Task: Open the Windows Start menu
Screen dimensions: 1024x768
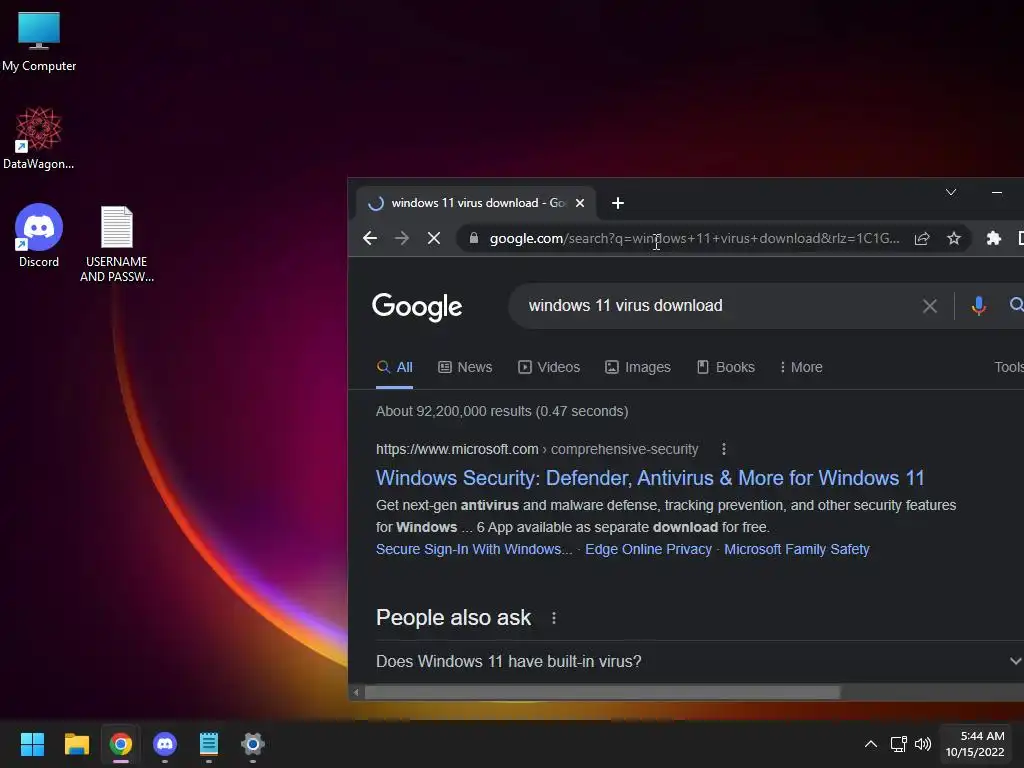Action: pyautogui.click(x=32, y=744)
